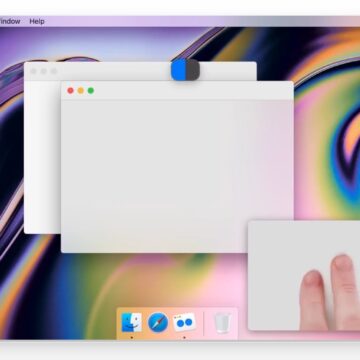
Task: Click the blue-gray snap overlay icon
Action: click(x=185, y=70)
